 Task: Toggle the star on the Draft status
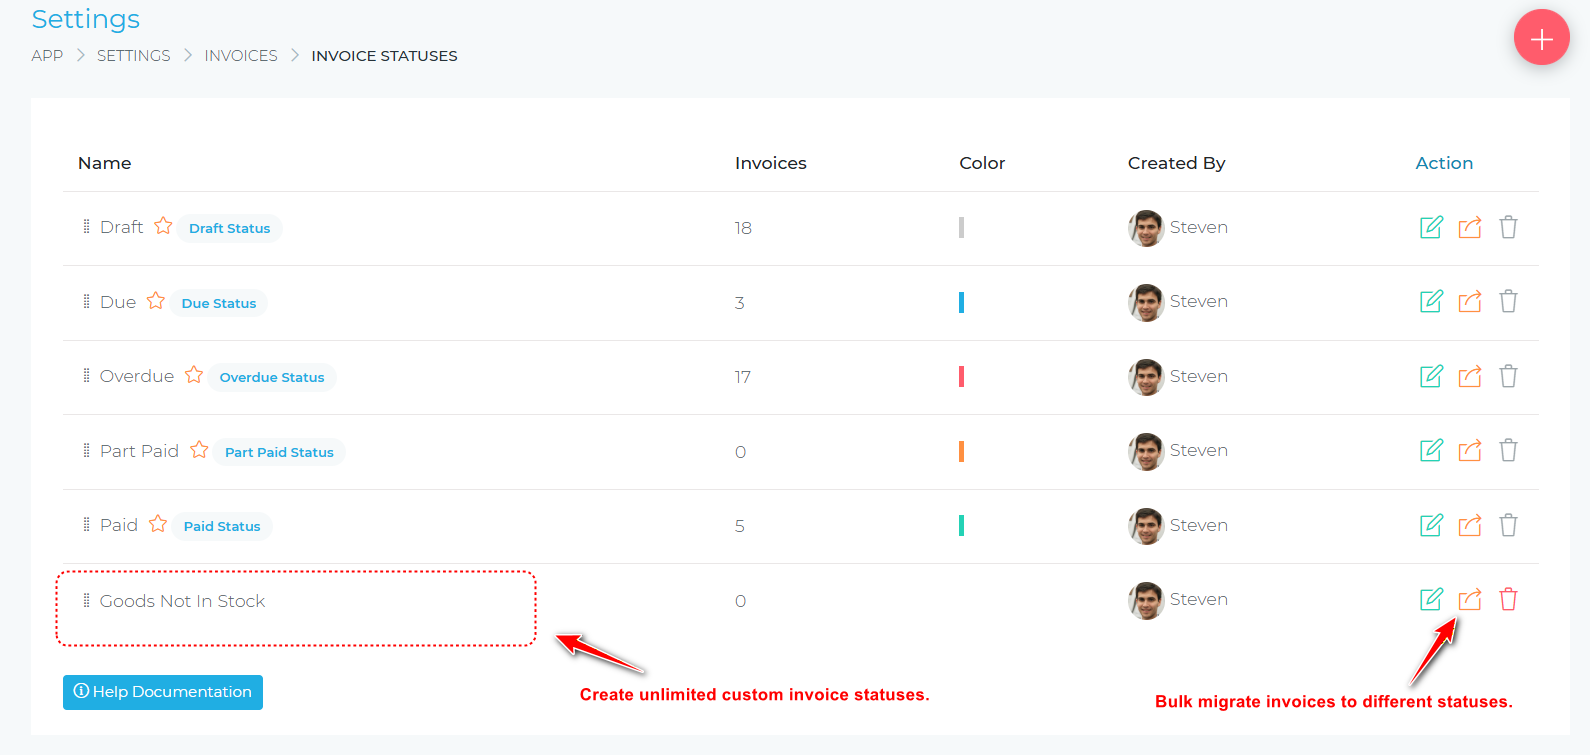tap(164, 226)
